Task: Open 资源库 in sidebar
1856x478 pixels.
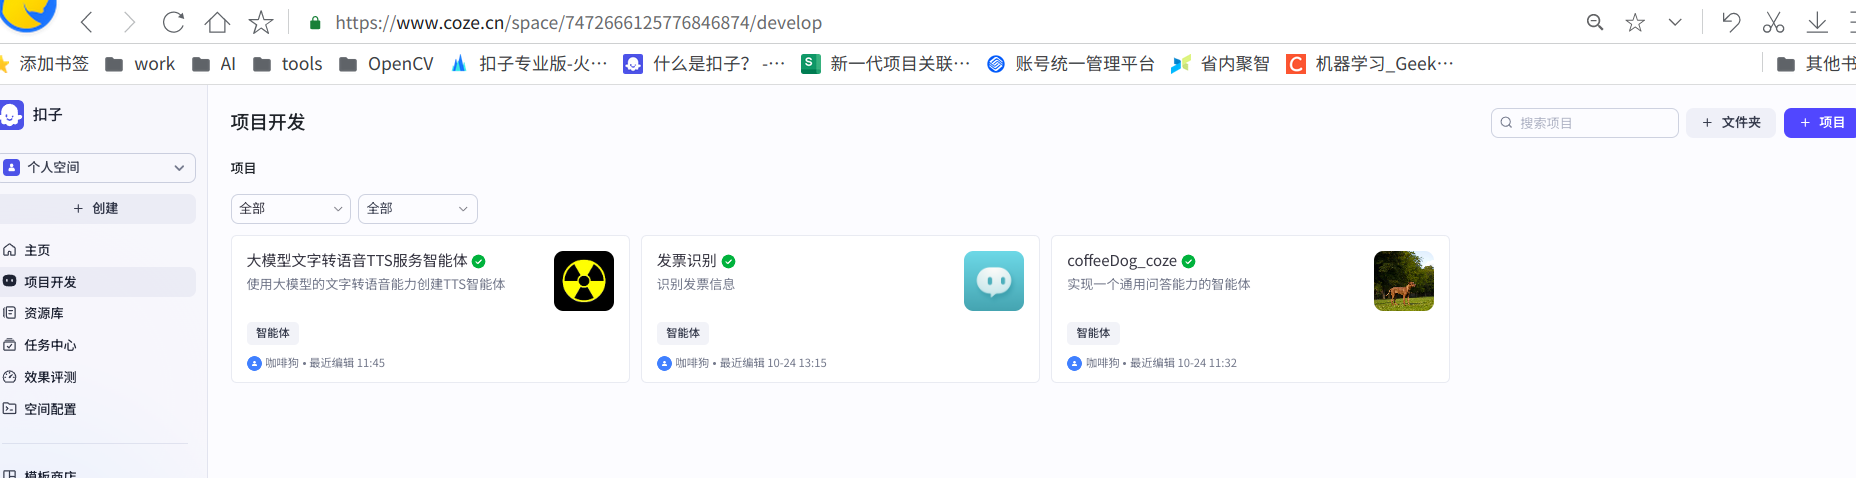Action: click(43, 313)
